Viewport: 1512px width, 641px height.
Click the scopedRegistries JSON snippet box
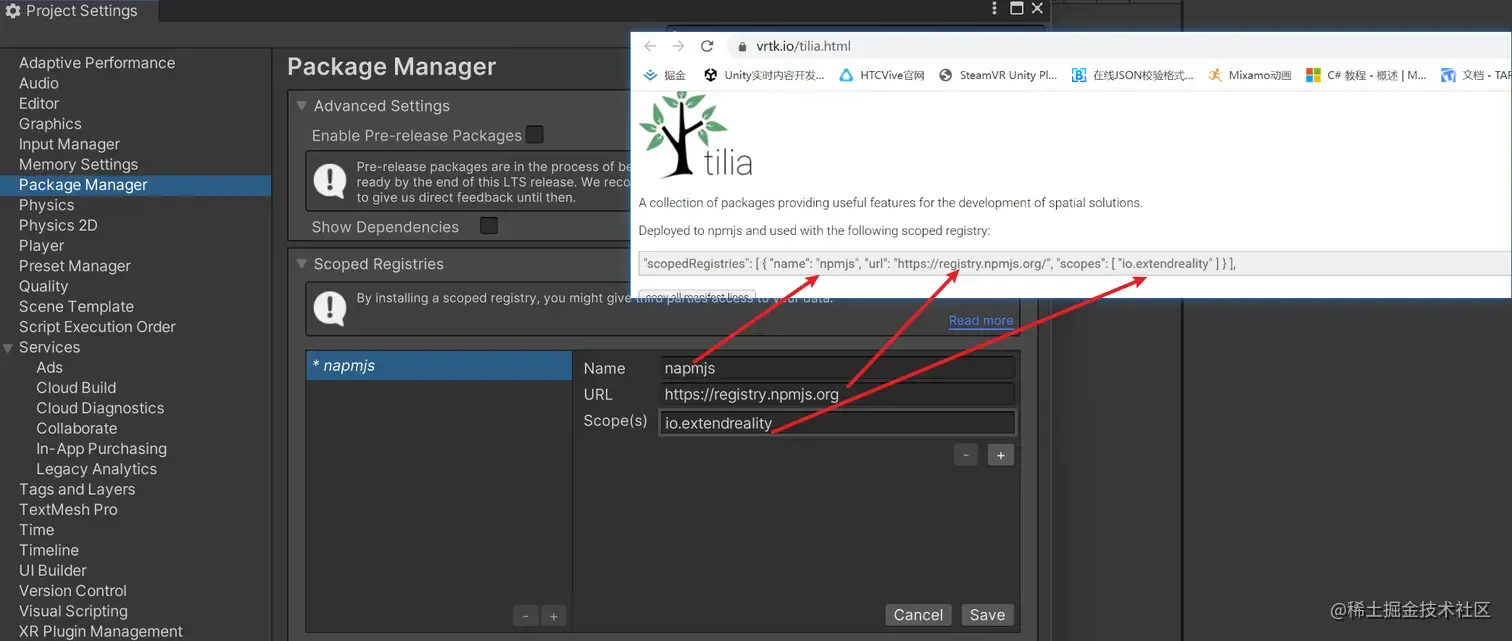pos(1075,264)
